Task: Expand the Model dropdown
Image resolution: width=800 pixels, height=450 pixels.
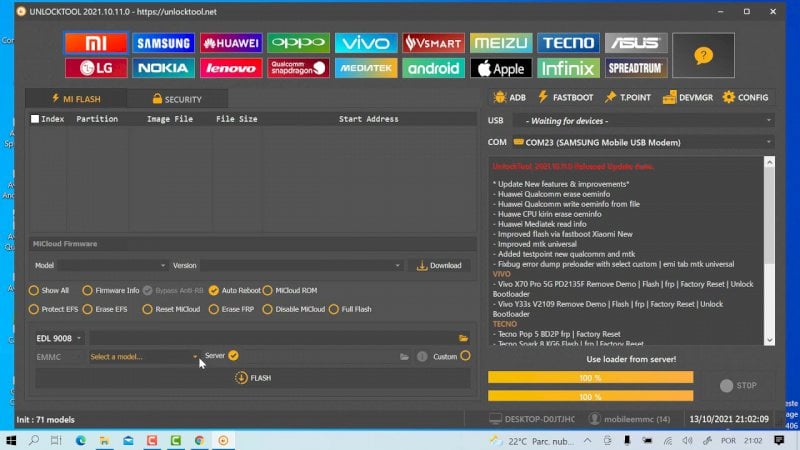Action: pyautogui.click(x=112, y=265)
